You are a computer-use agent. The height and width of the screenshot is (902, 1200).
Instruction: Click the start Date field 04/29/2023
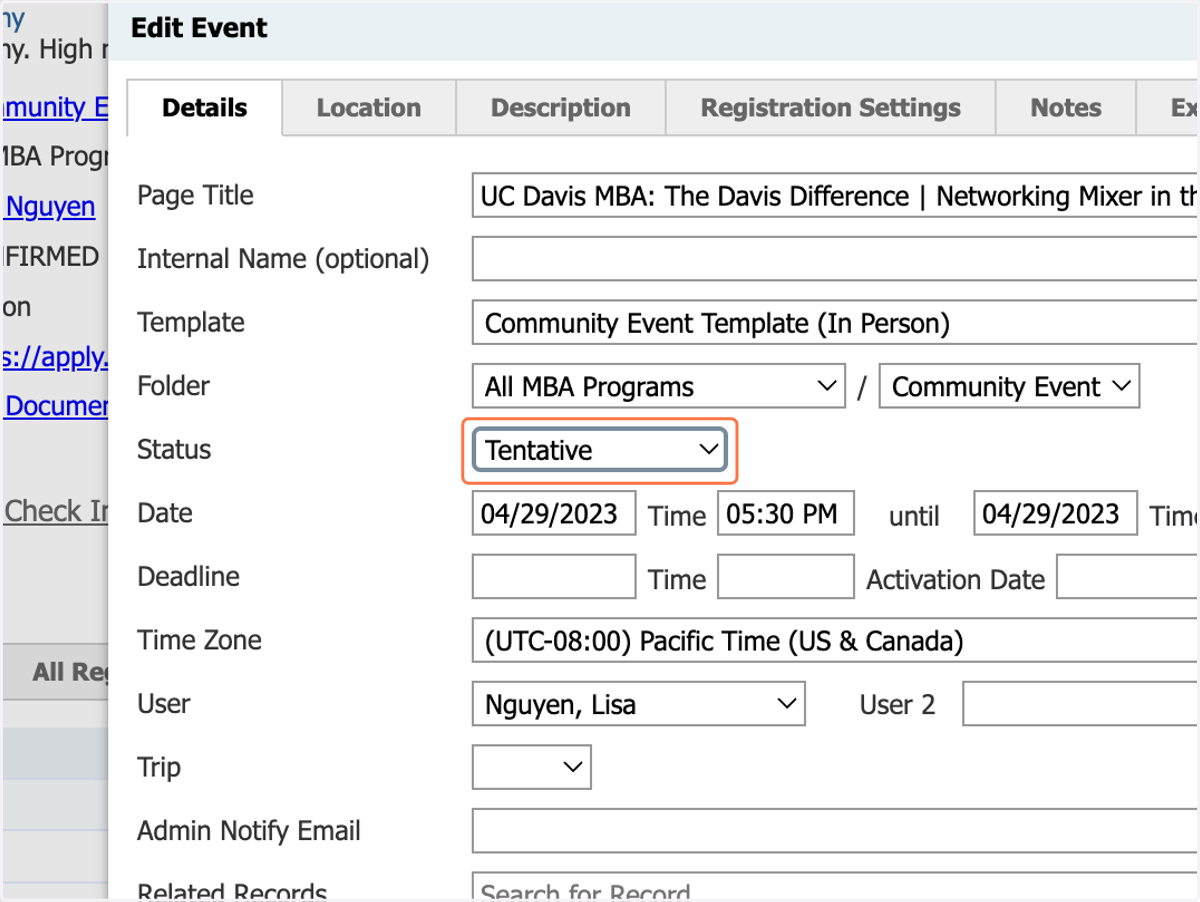(553, 514)
